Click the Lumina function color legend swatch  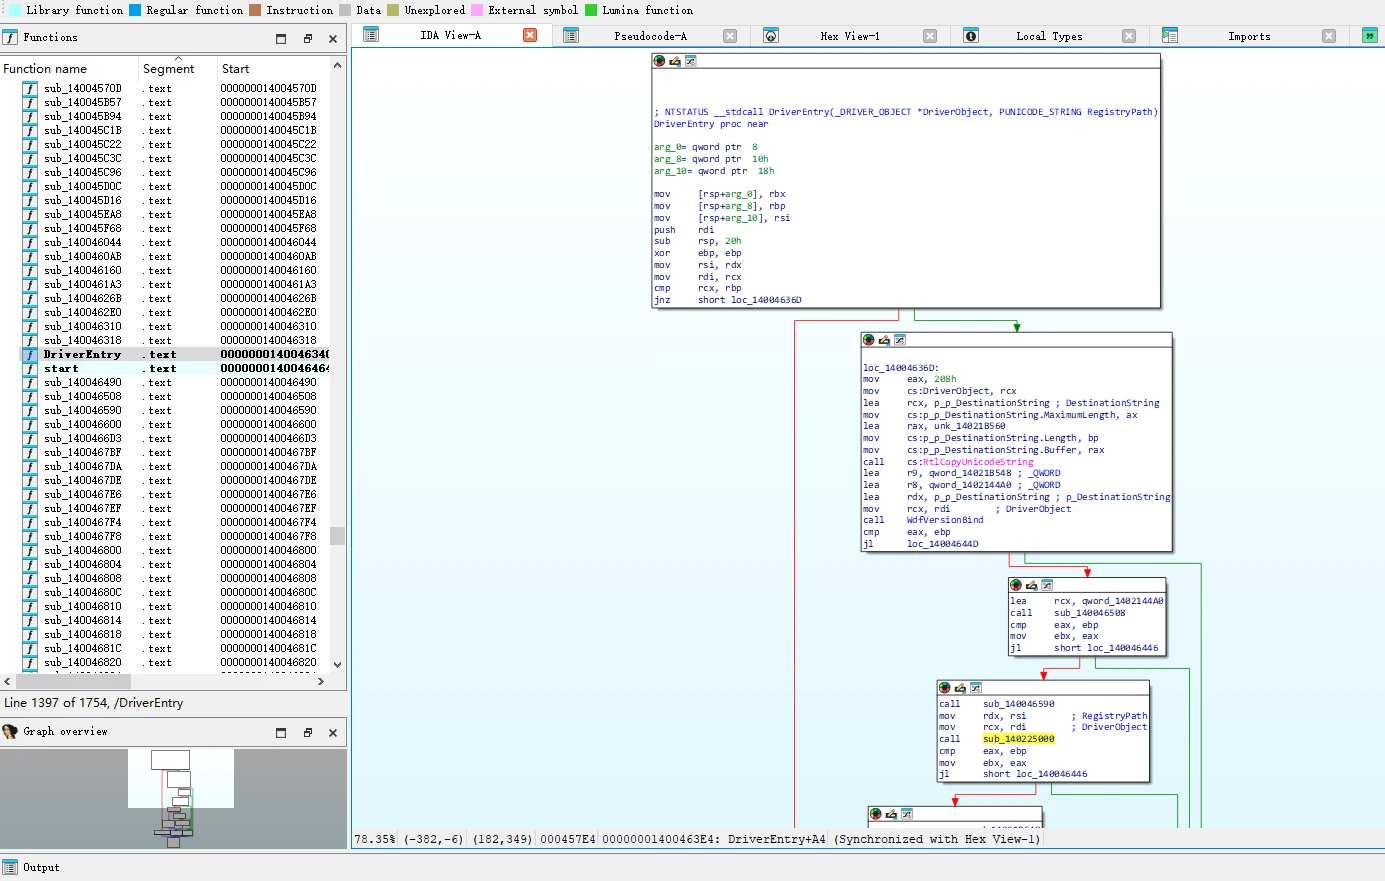pos(591,10)
